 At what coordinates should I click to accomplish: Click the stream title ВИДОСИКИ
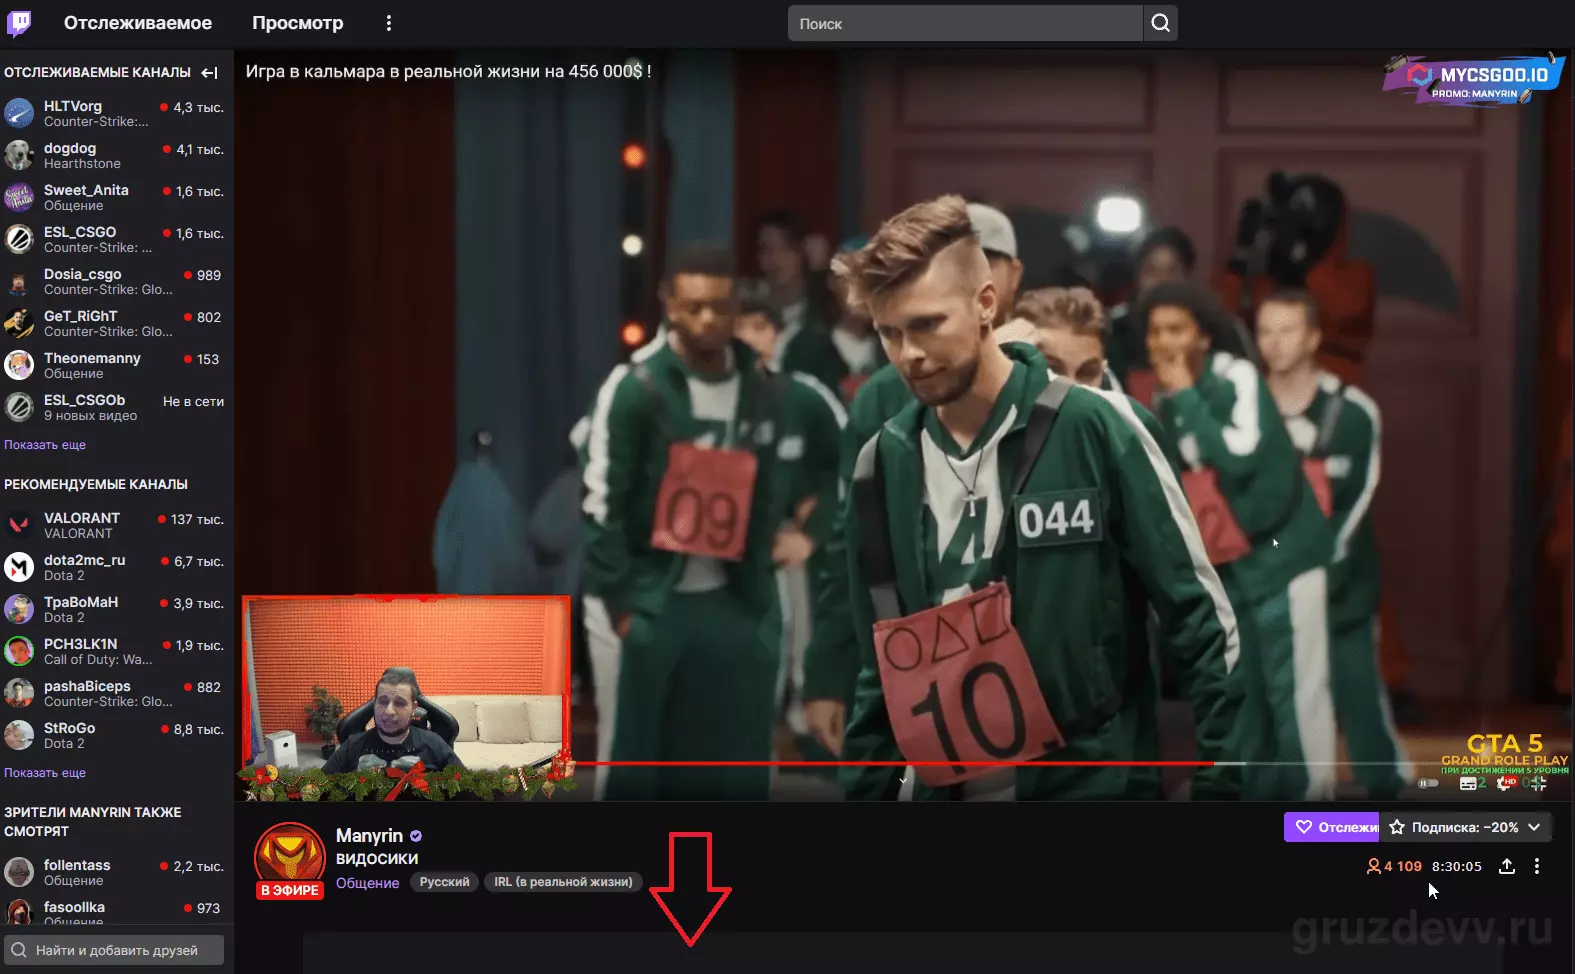point(377,859)
